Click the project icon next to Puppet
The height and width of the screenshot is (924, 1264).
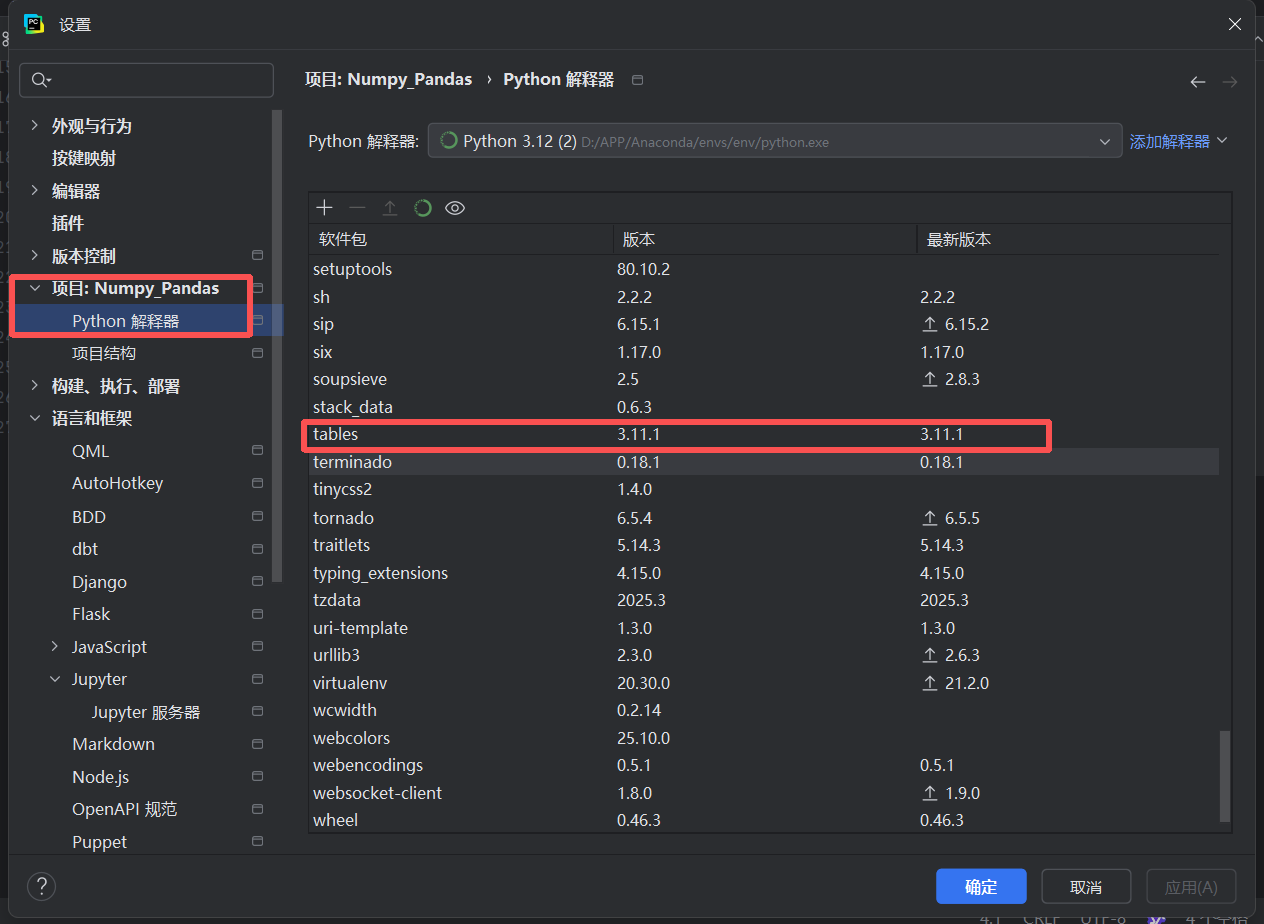(x=257, y=842)
